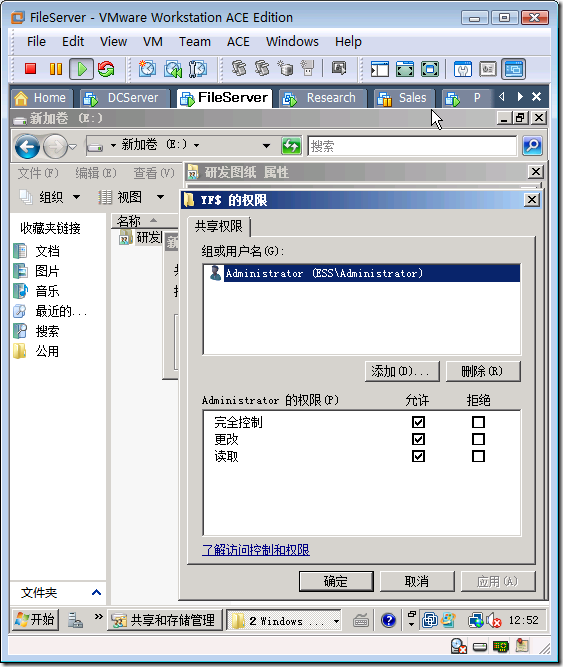Check Allow for 读取 permission

418,456
